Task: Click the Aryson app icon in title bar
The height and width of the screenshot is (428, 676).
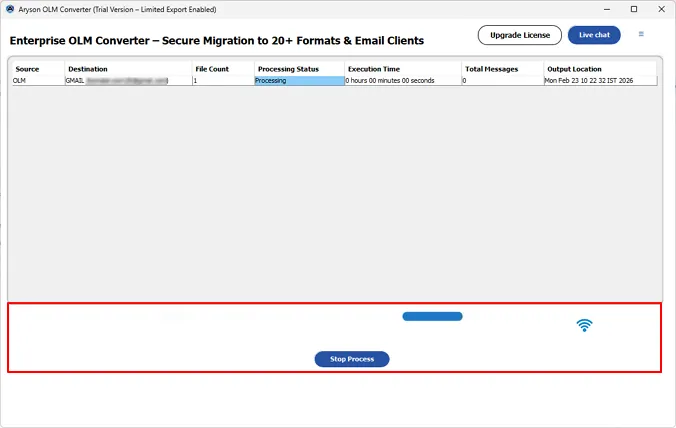Action: [x=10, y=9]
